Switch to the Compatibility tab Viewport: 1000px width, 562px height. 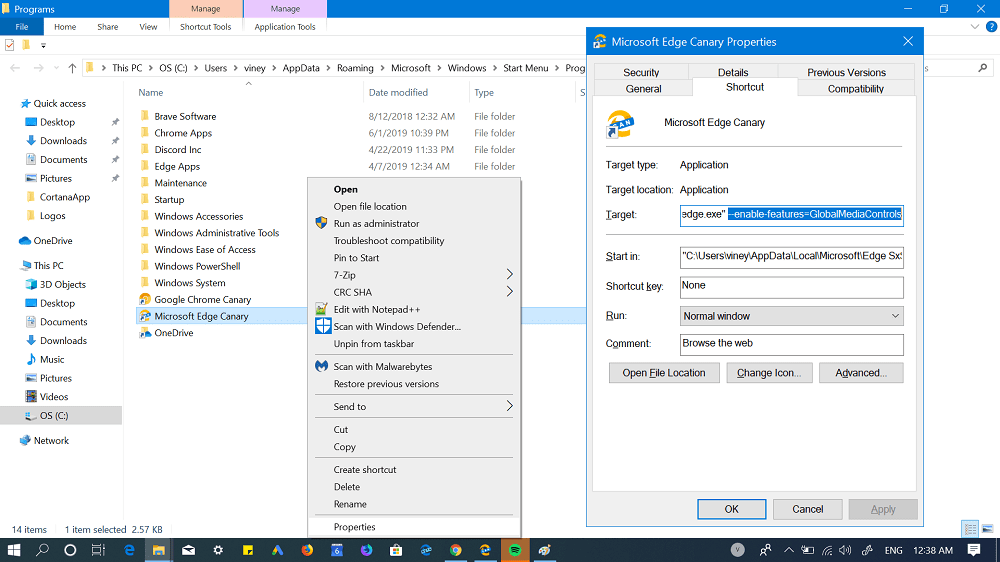pyautogui.click(x=855, y=89)
